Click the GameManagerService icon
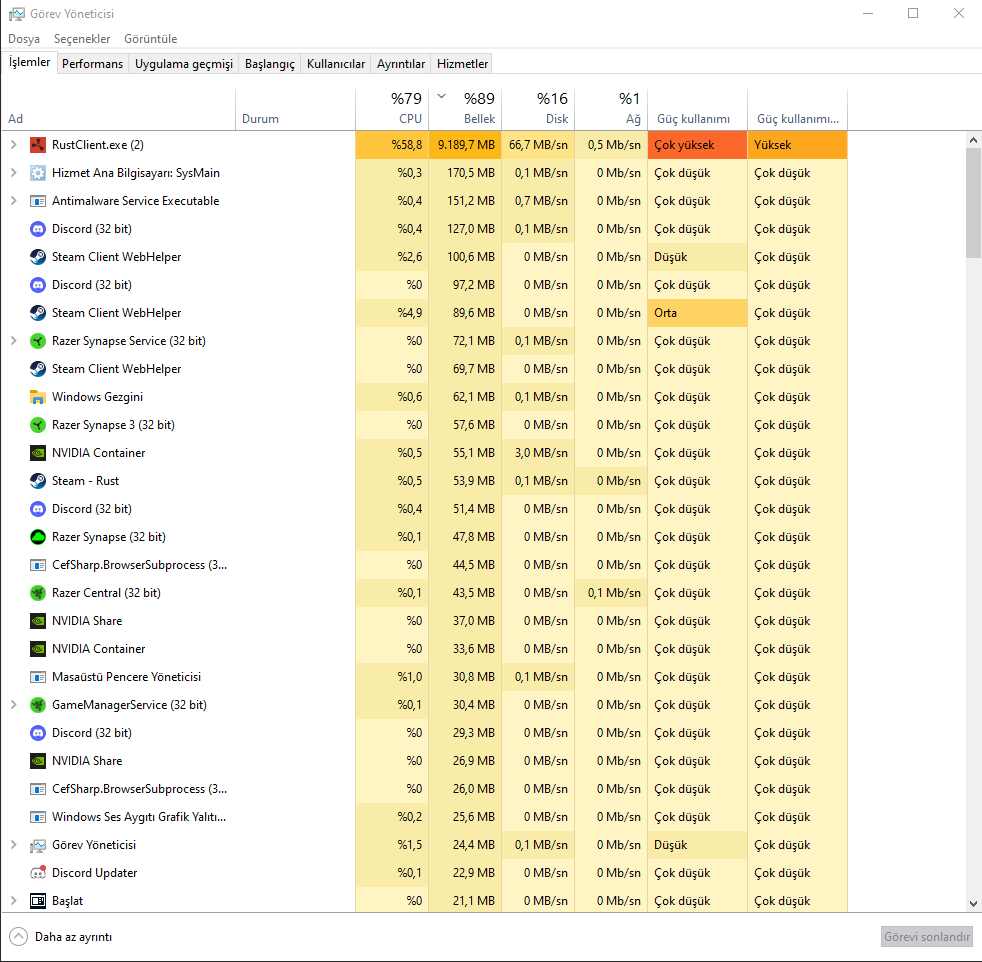Screen dimensions: 982x962 (x=38, y=705)
